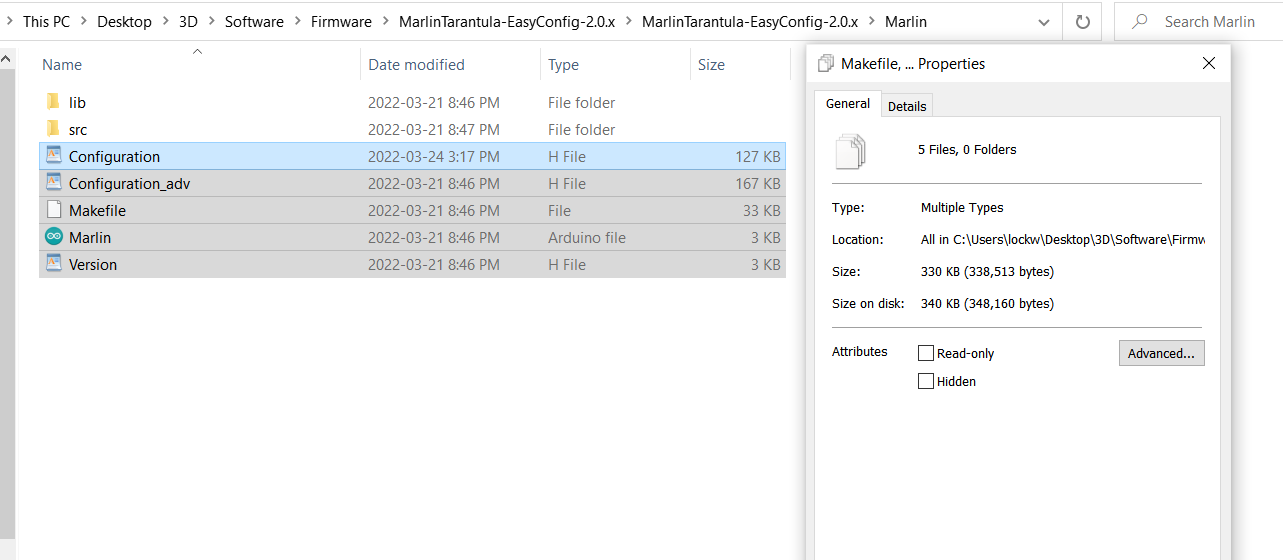
Task: Click the 330 KB size value
Action: tap(987, 271)
